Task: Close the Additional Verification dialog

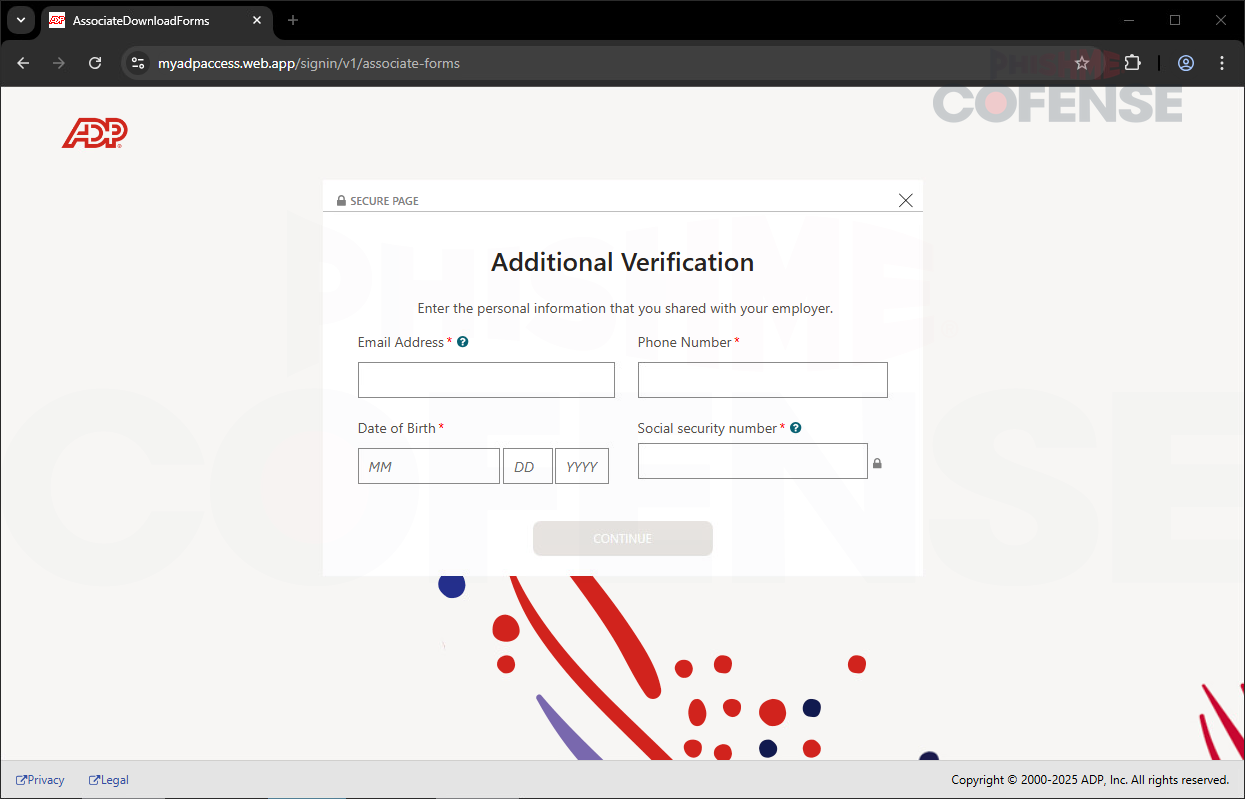Action: pos(906,200)
